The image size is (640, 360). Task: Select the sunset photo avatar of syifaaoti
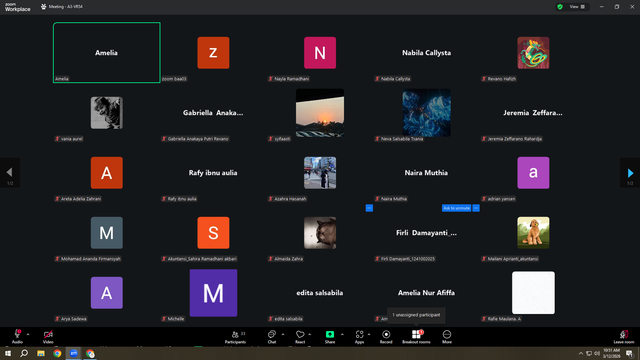point(320,113)
